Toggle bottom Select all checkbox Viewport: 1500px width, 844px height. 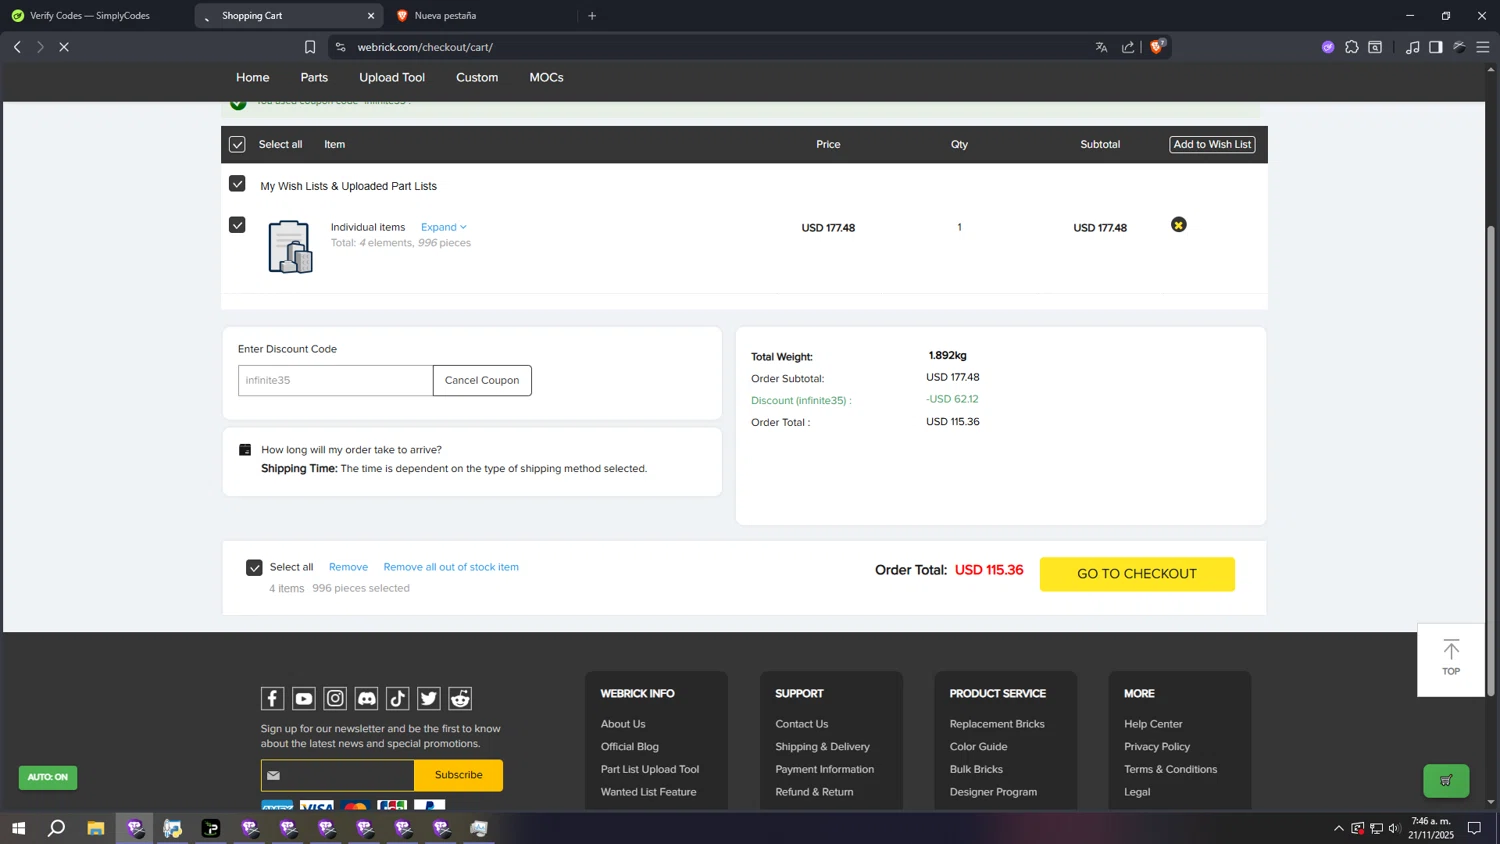[x=254, y=568]
